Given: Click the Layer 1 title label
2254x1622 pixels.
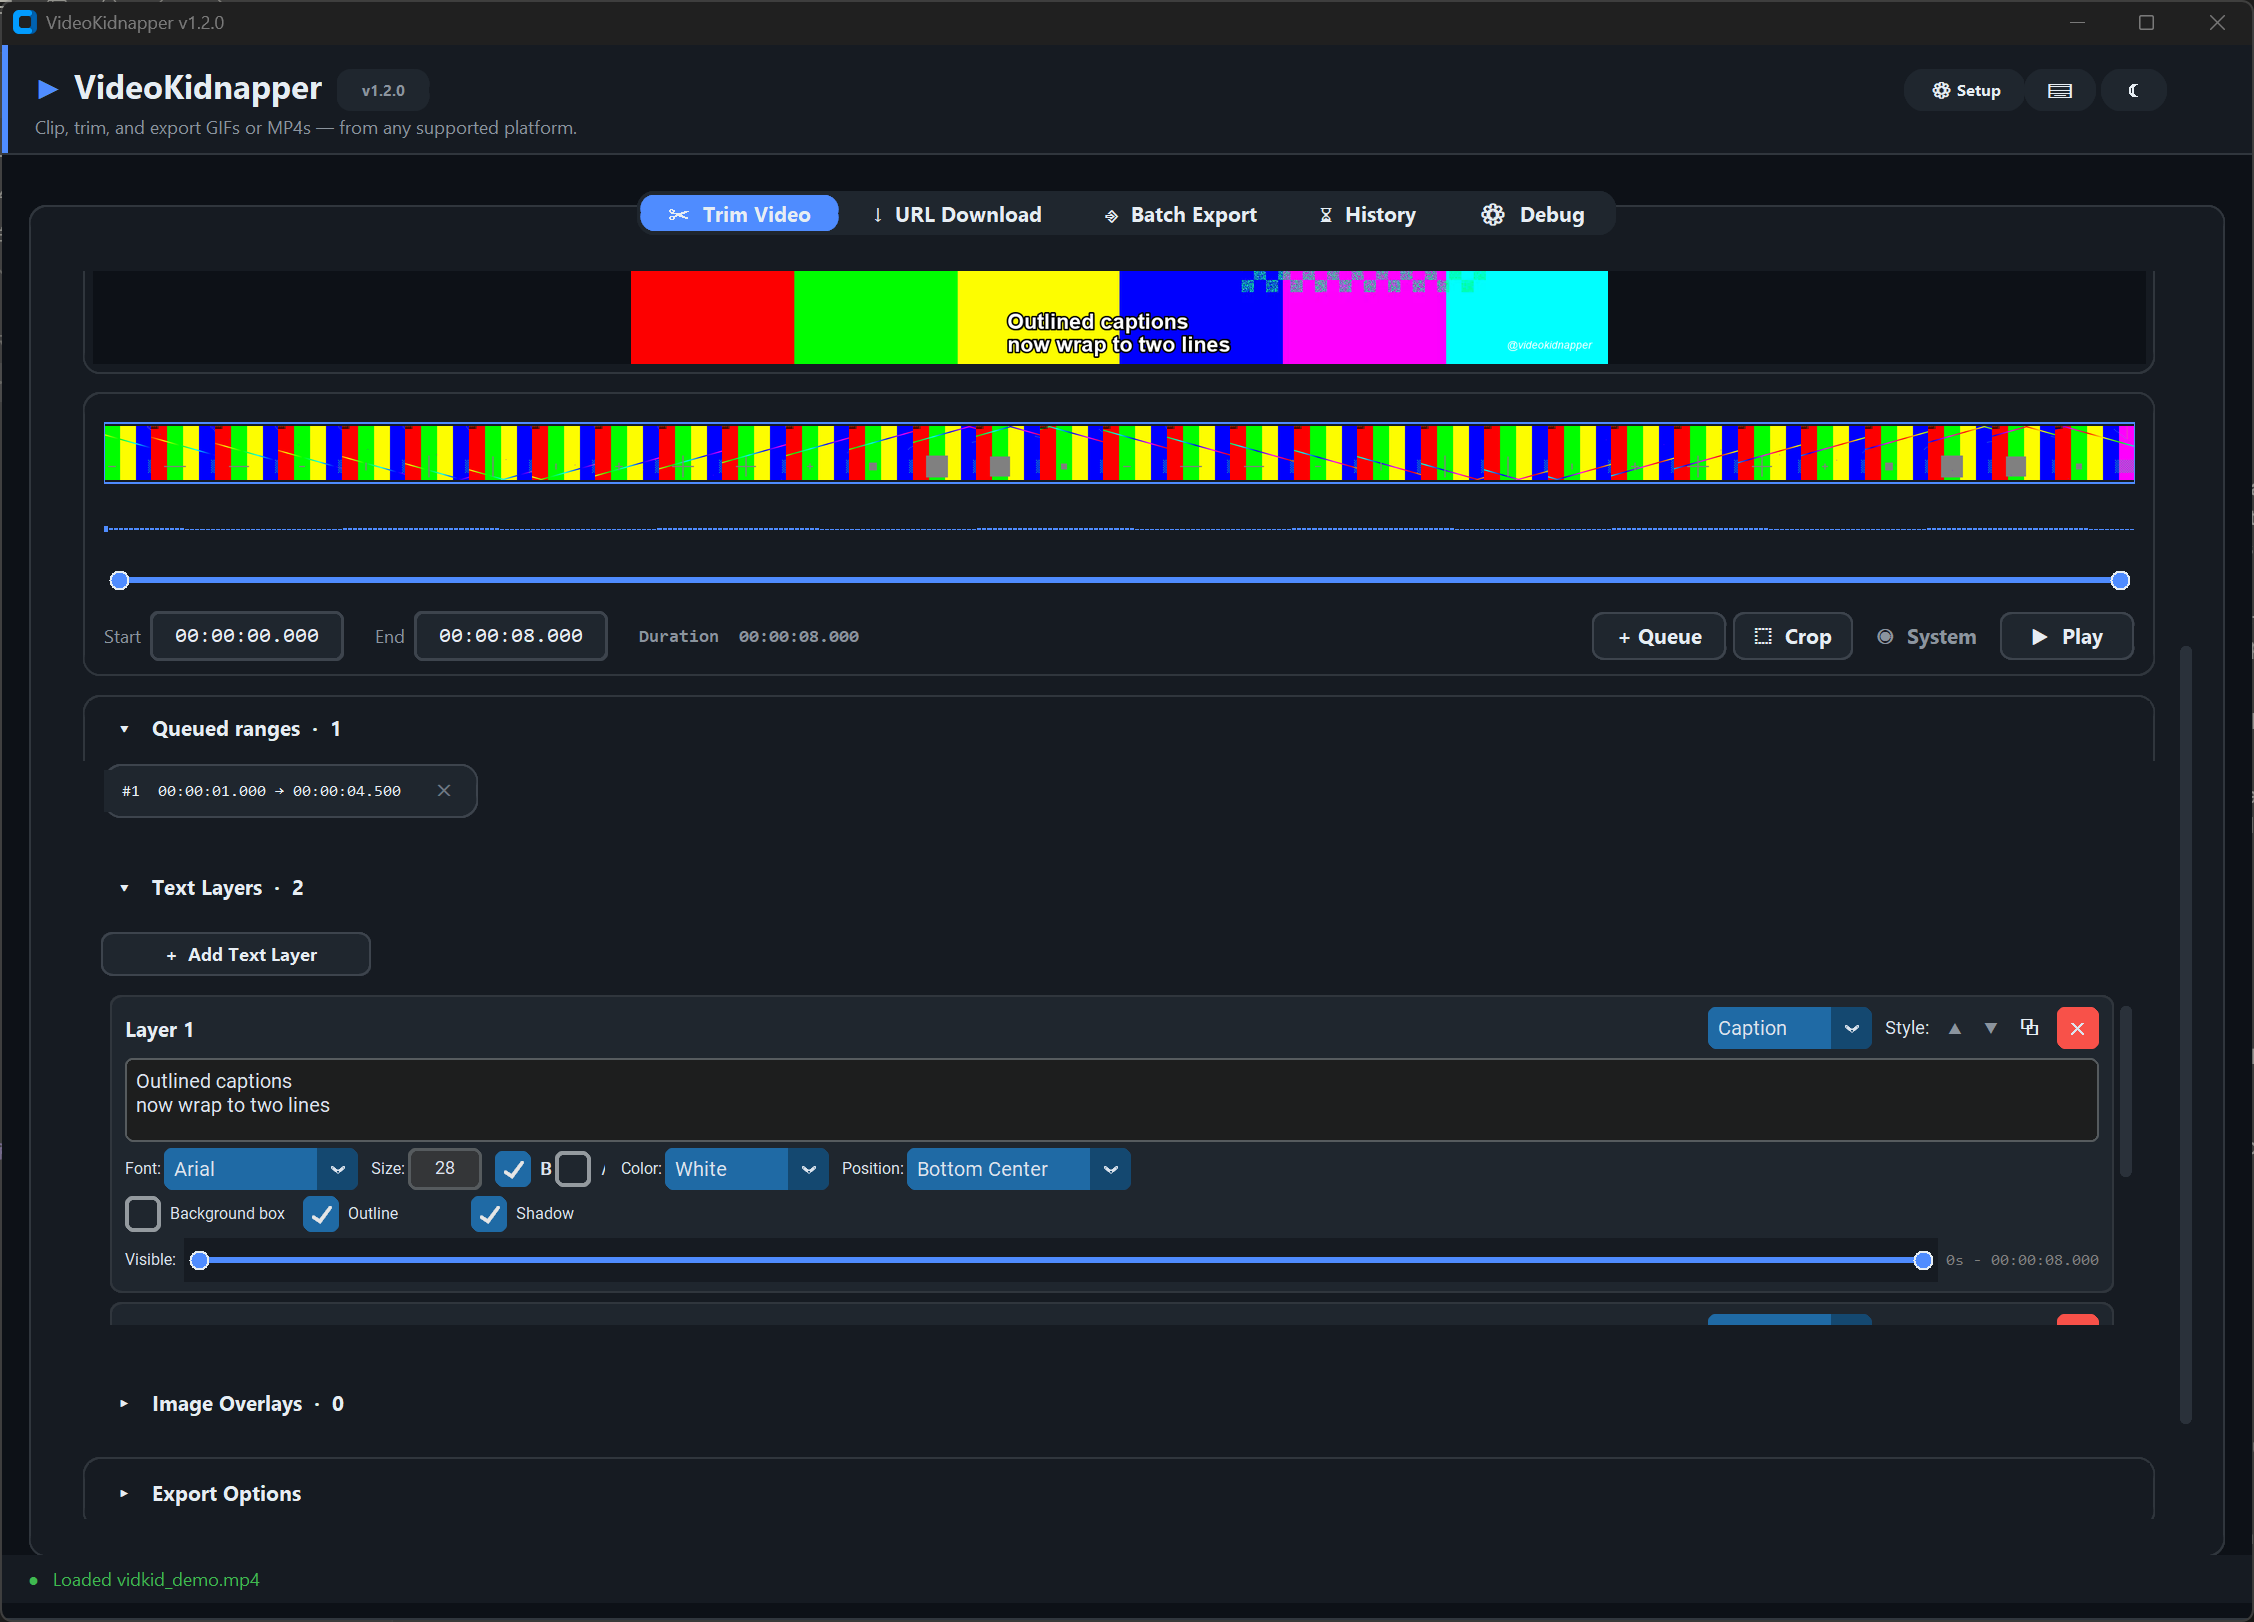Looking at the screenshot, I should (x=159, y=1030).
